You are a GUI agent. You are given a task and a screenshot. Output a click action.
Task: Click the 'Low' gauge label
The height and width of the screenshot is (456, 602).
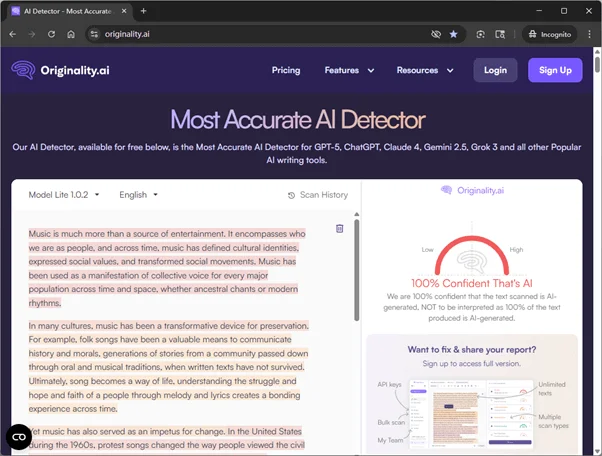click(x=427, y=249)
